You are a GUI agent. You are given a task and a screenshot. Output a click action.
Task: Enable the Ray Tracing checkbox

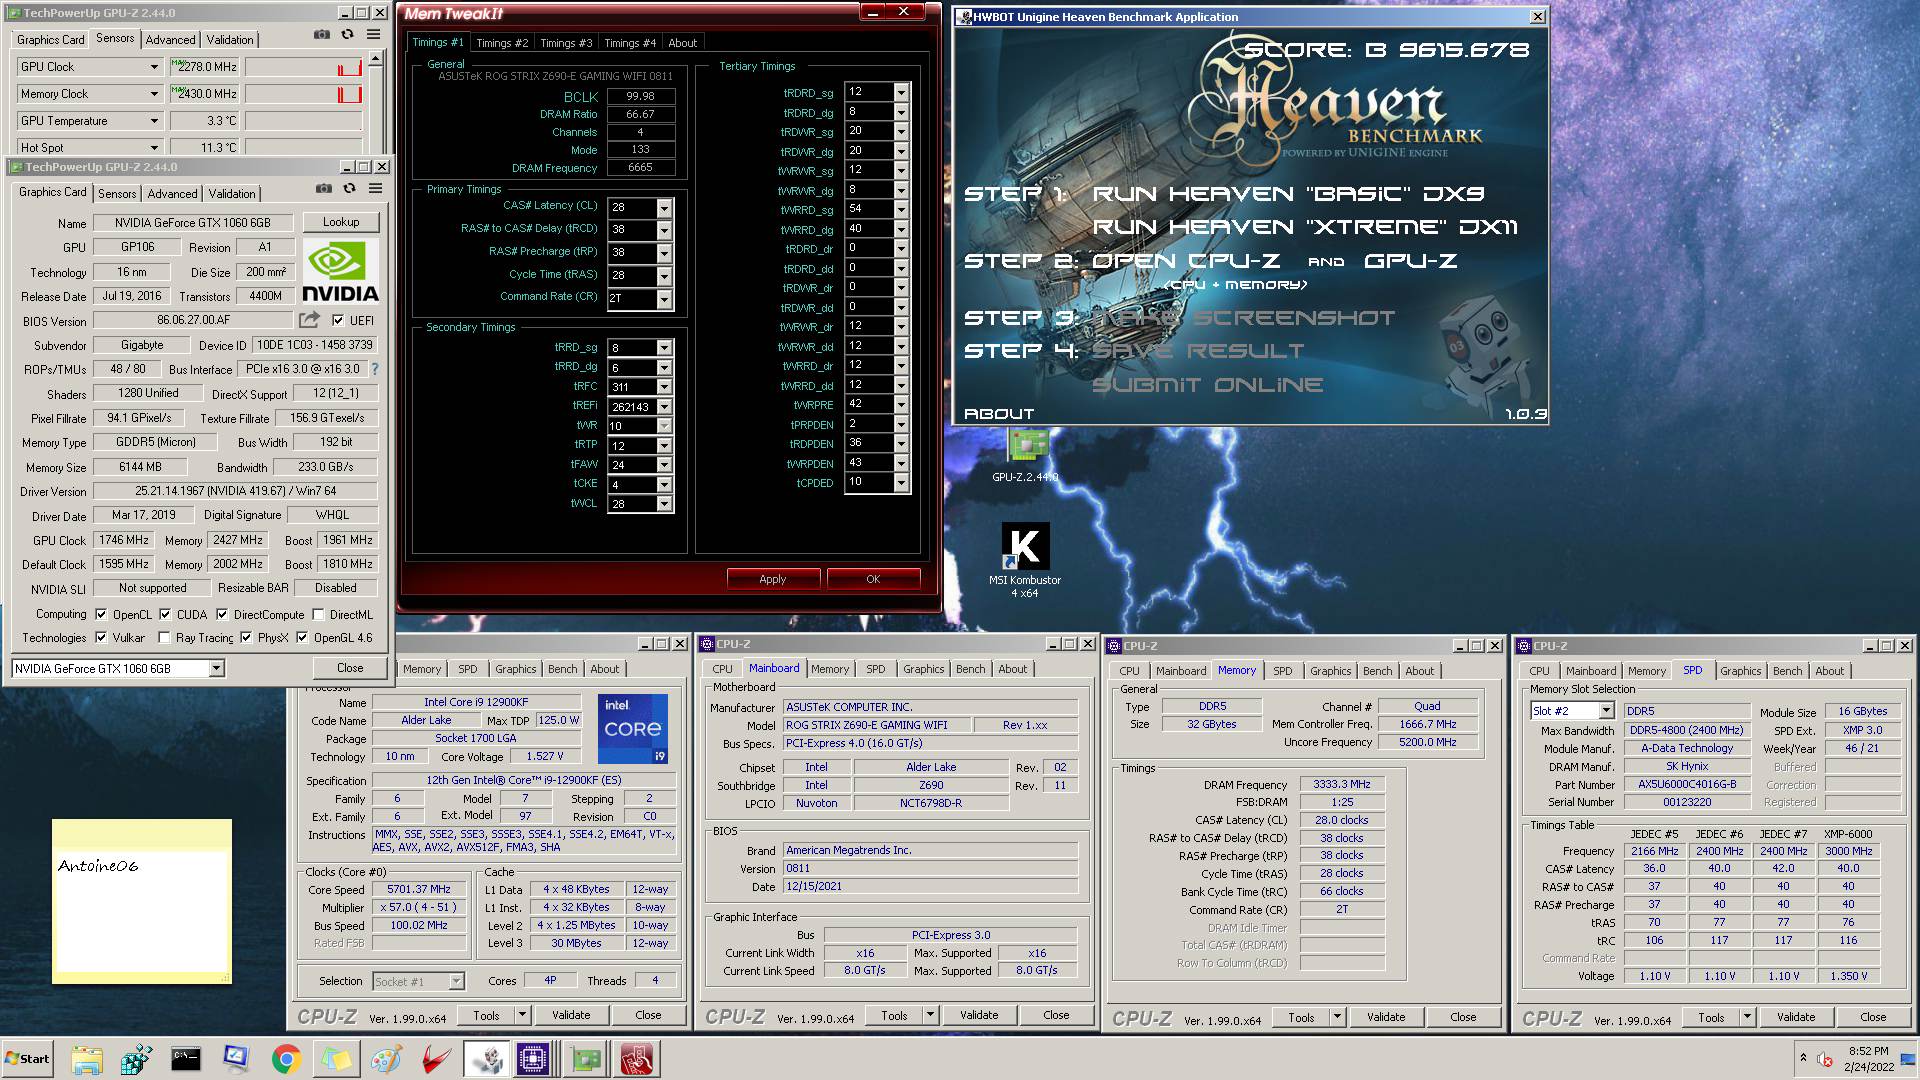[x=164, y=637]
